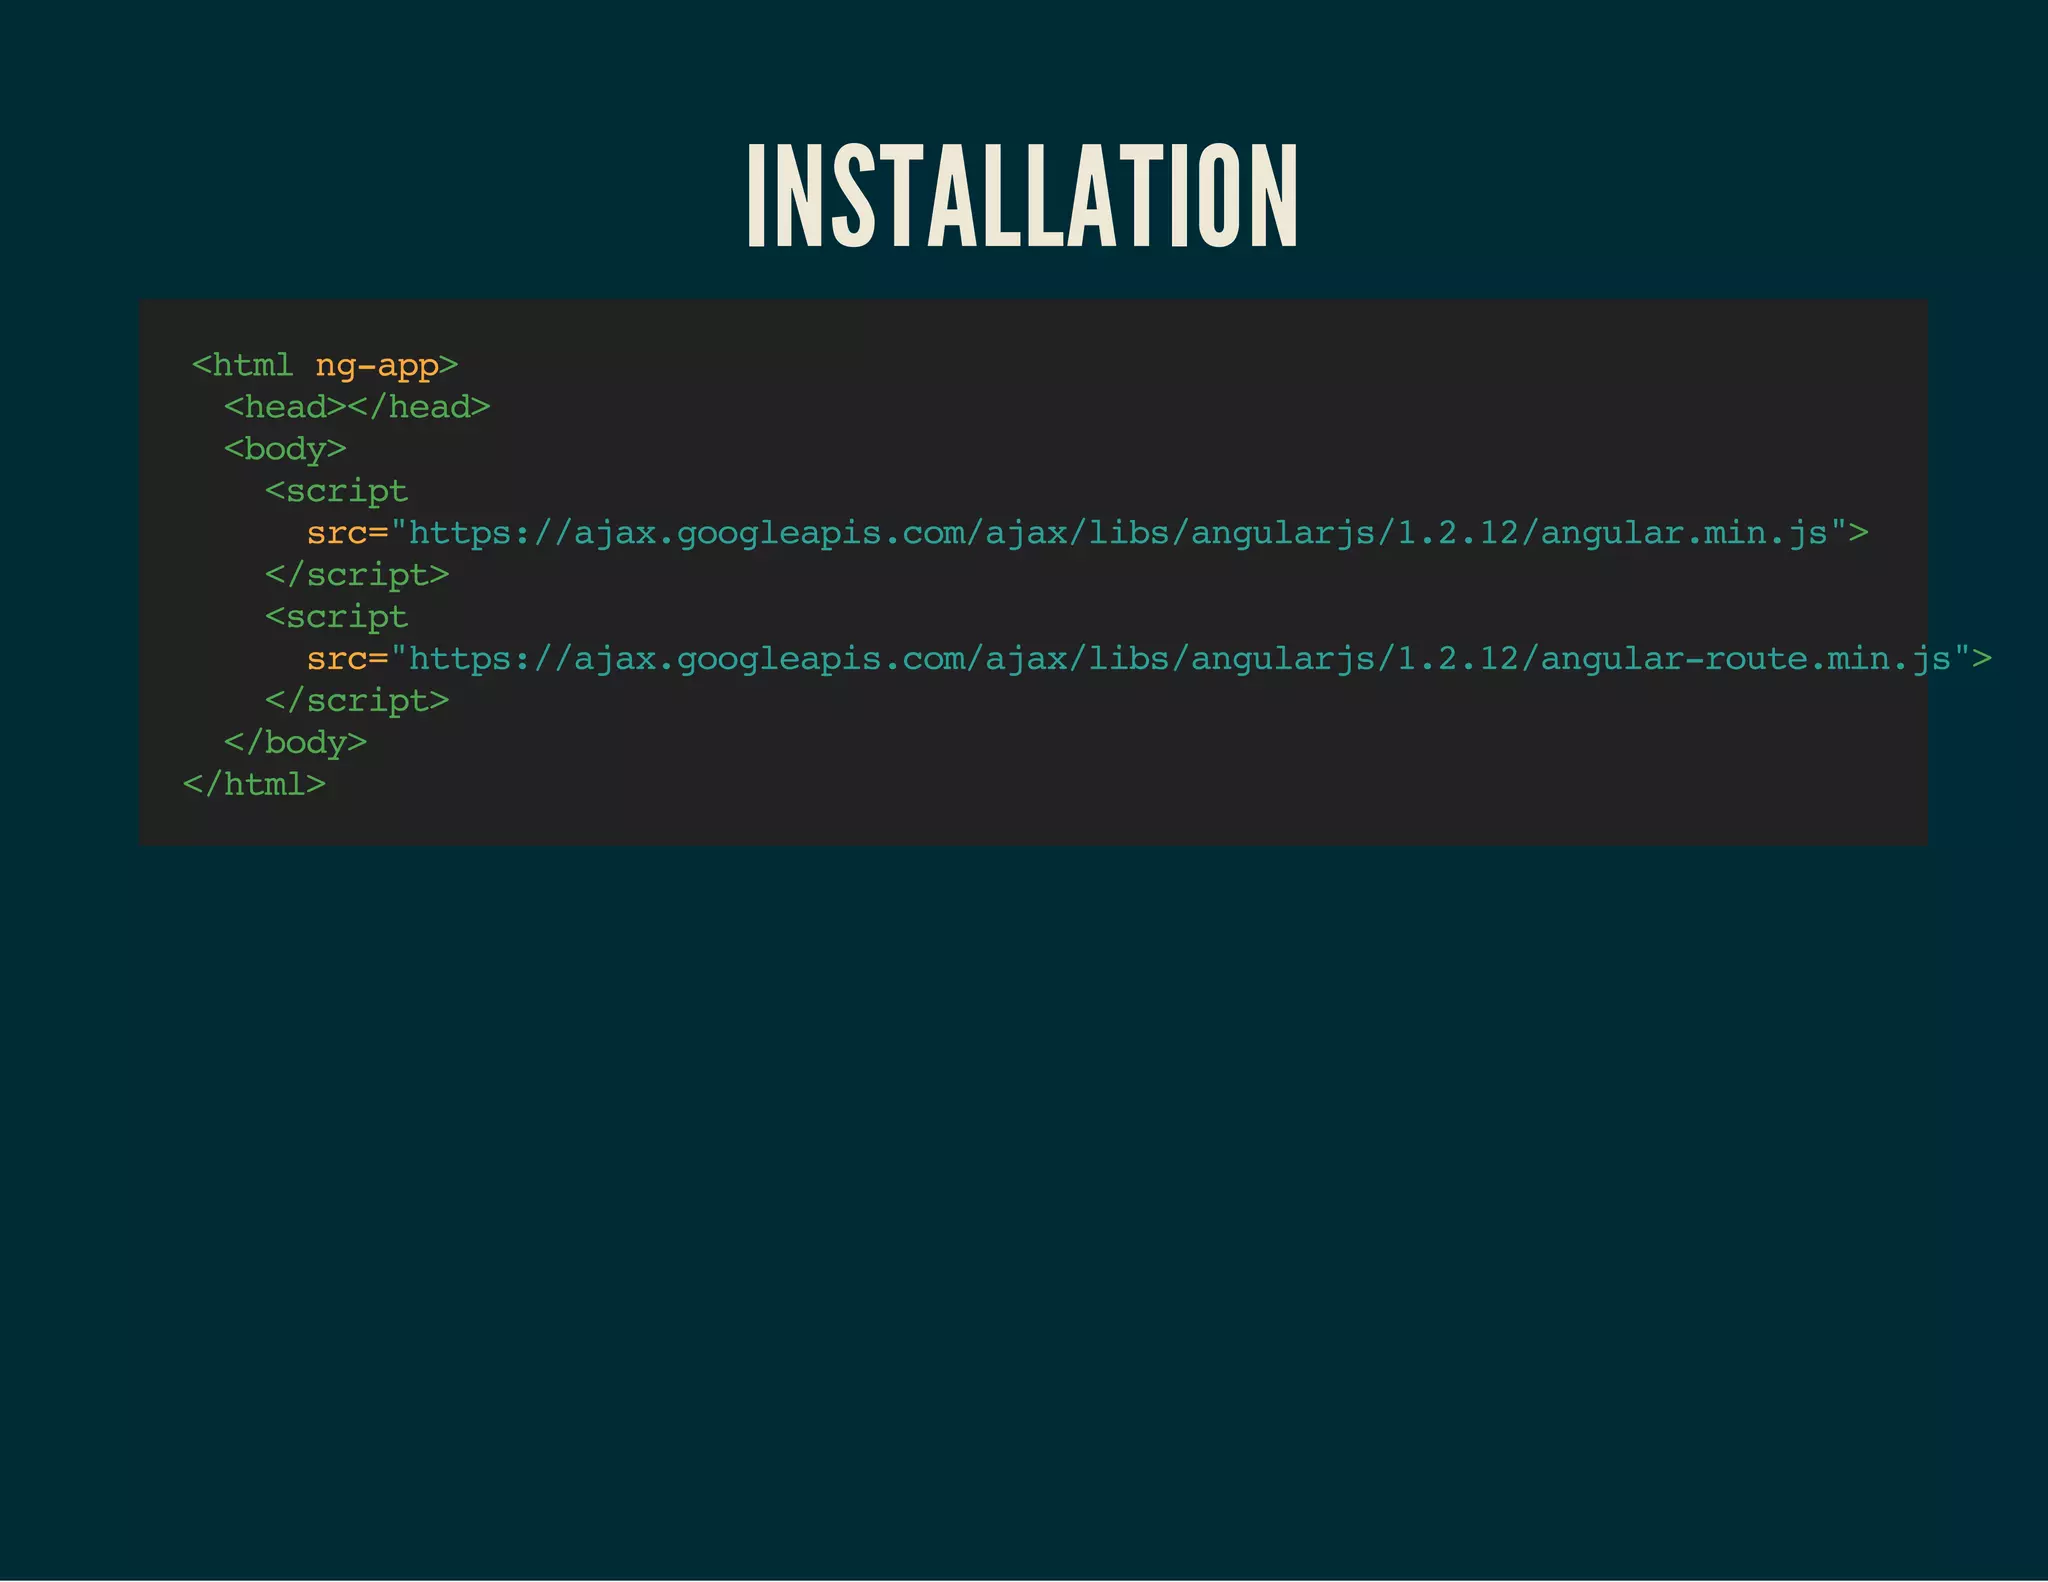Select the '<html ng-app>' code line
Screen dimensions: 2048x1582
pos(324,366)
